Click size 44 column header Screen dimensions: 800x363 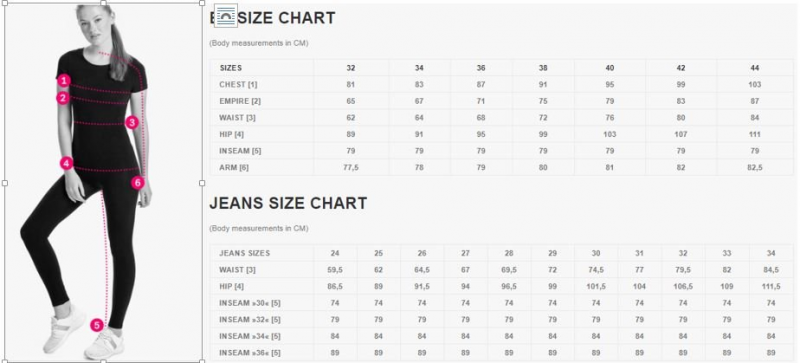point(755,68)
